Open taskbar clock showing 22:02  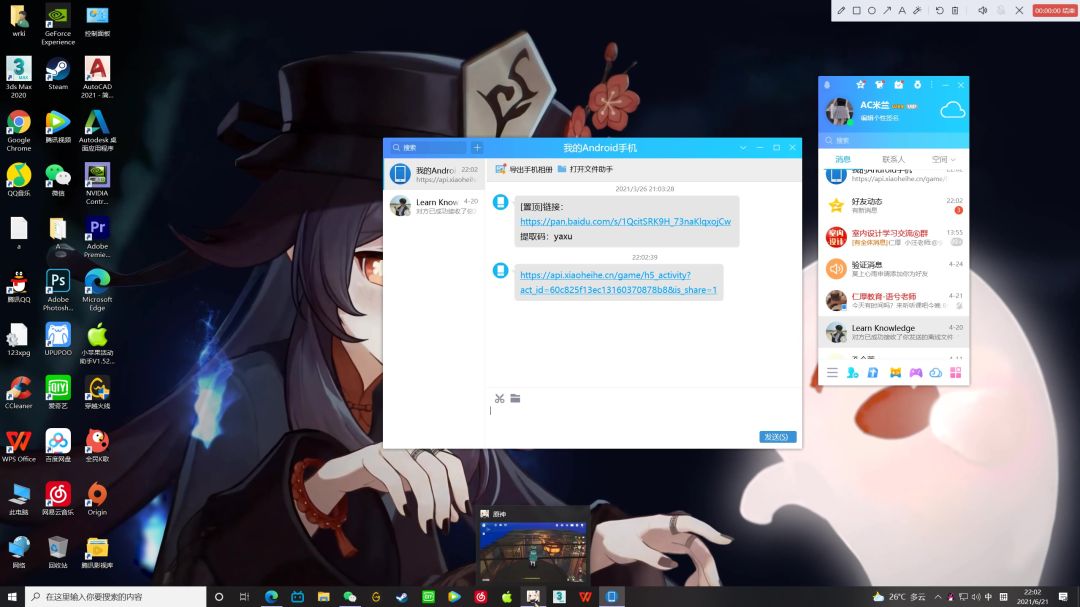(x=1032, y=597)
